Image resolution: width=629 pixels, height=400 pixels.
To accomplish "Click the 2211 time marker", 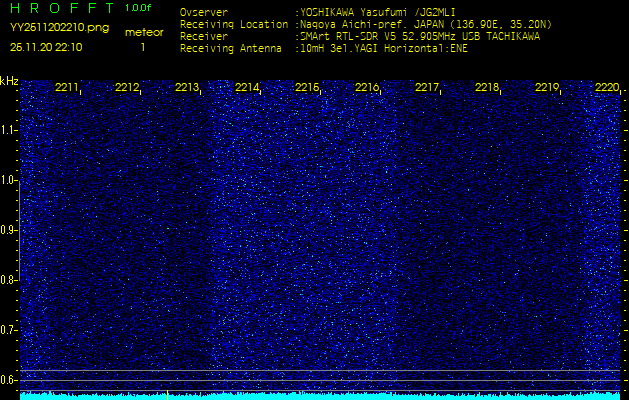I will tap(67, 87).
